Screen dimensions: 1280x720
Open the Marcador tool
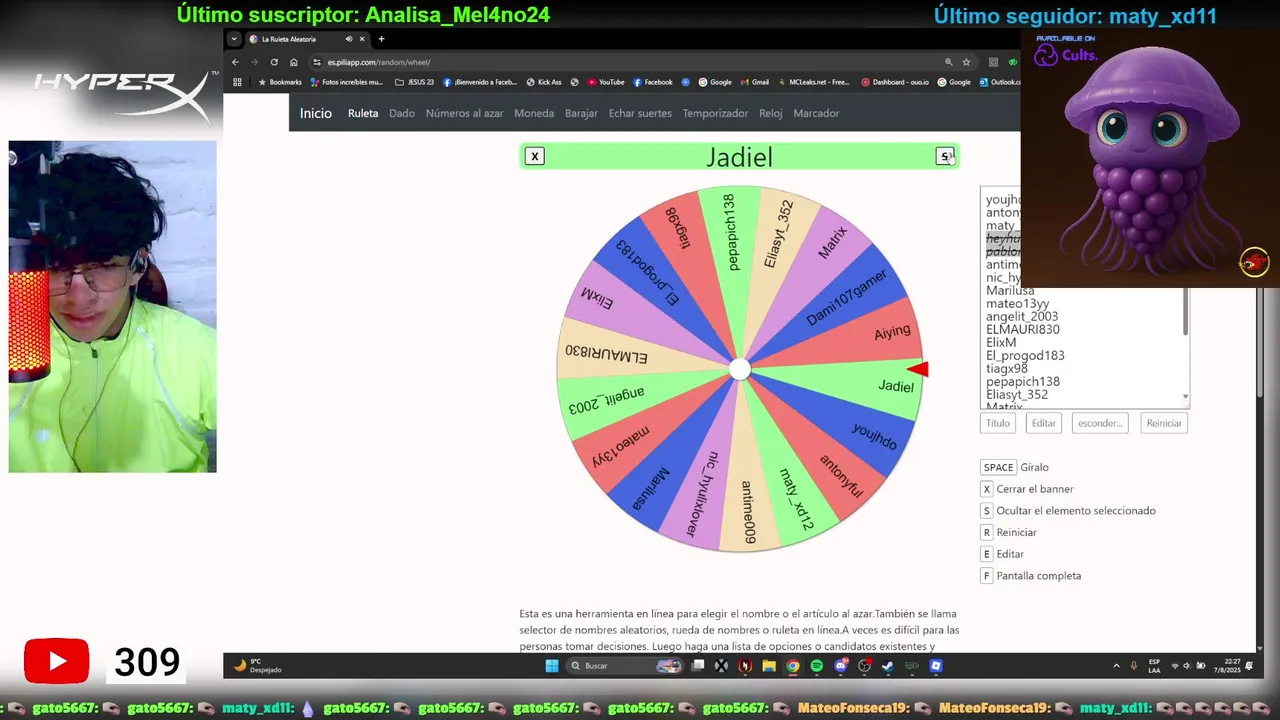click(x=816, y=113)
